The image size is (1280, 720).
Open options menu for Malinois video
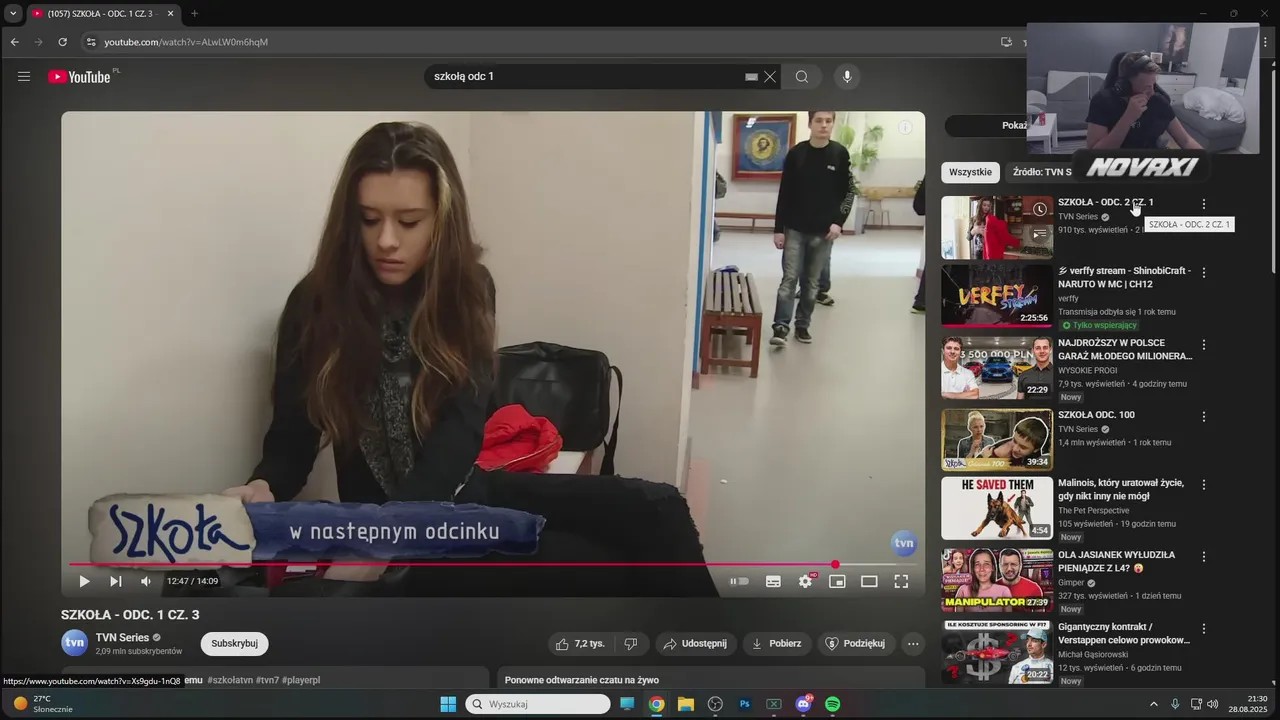pos(1204,485)
